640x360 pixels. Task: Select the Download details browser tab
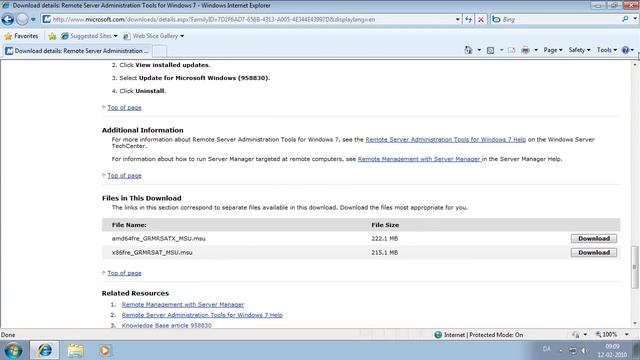click(x=78, y=51)
